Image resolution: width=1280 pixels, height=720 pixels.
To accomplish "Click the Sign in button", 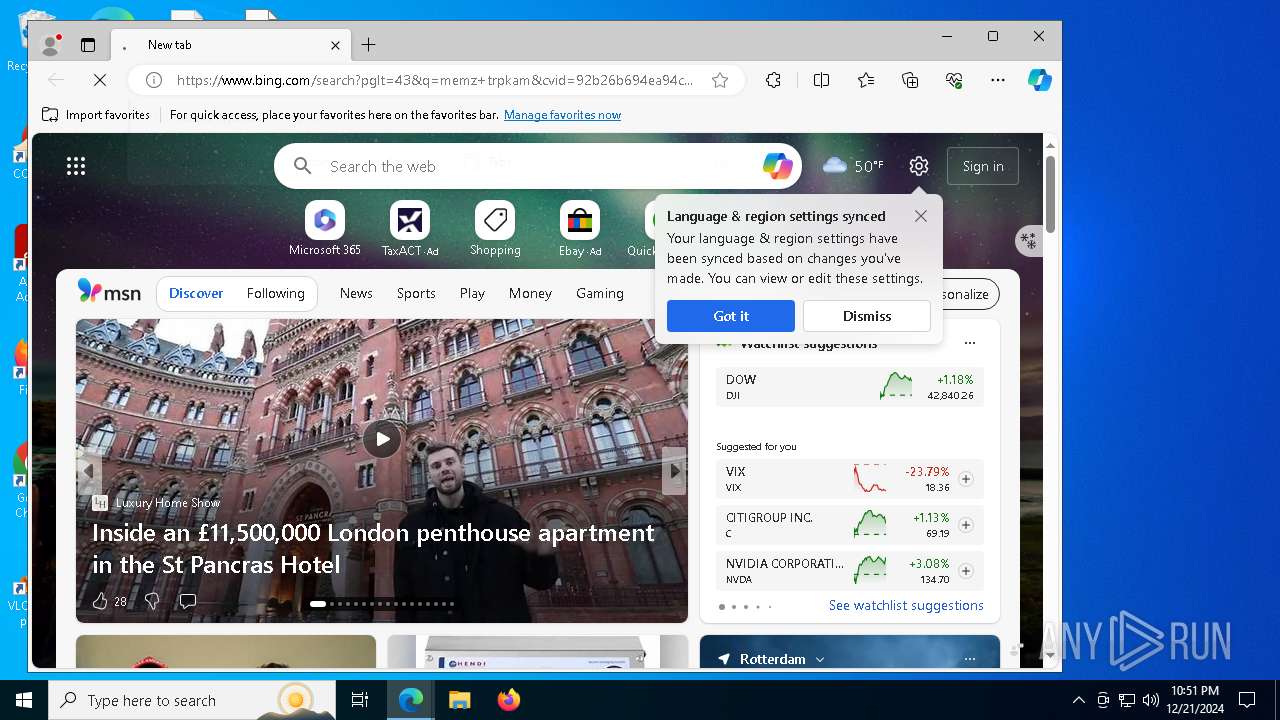I will [x=983, y=166].
